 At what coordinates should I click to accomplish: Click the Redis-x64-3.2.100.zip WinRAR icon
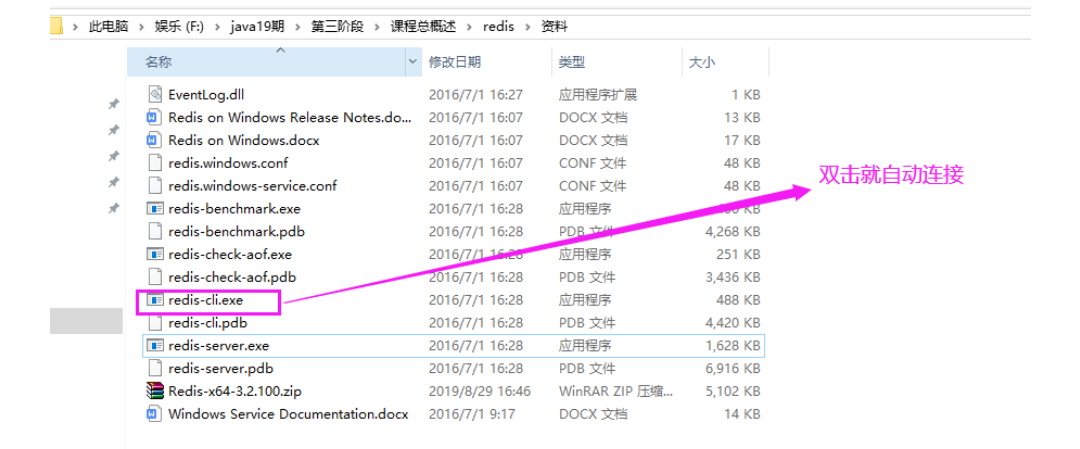coord(155,391)
